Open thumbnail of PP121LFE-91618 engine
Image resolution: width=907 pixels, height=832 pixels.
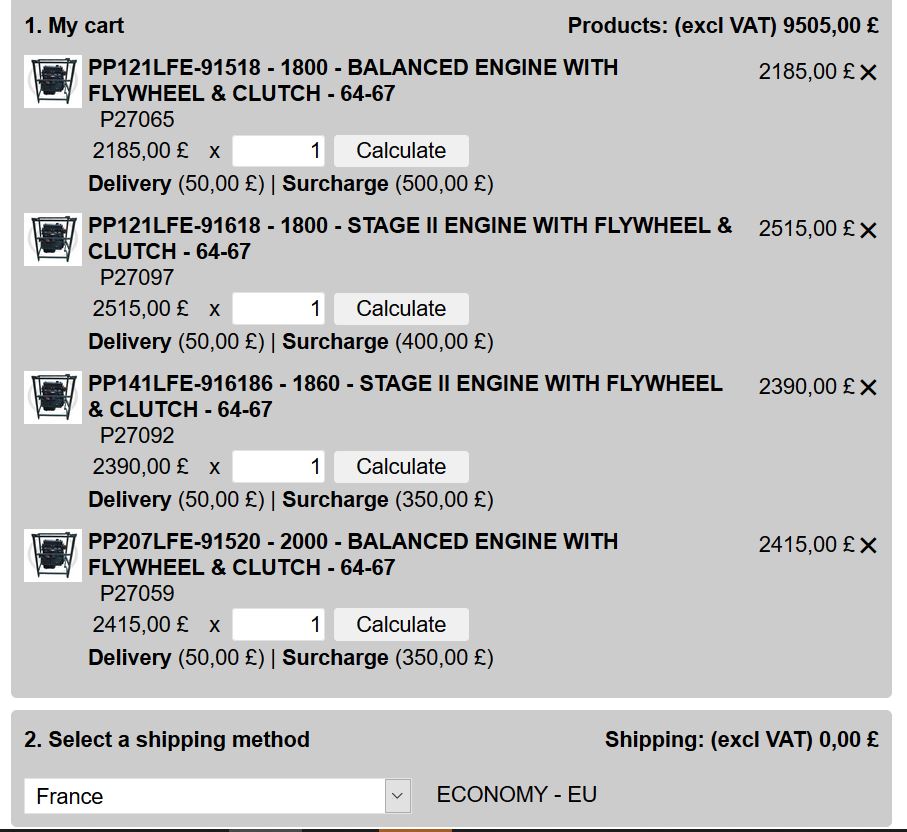(x=53, y=240)
